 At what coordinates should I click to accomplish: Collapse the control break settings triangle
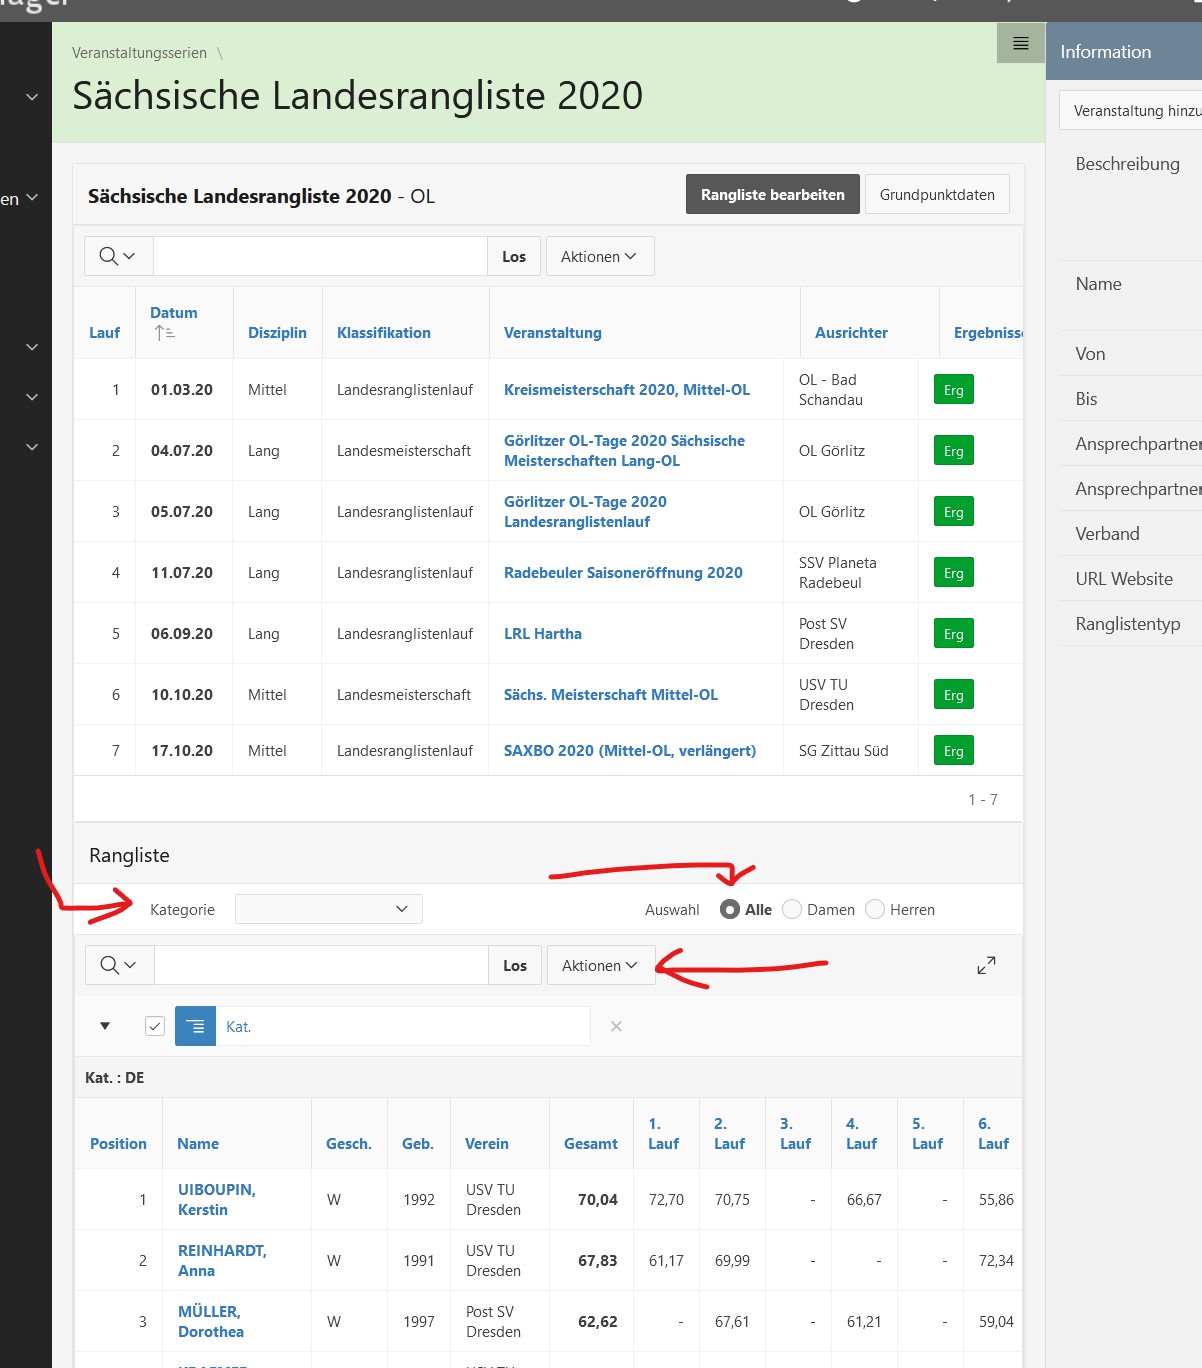tap(105, 1026)
